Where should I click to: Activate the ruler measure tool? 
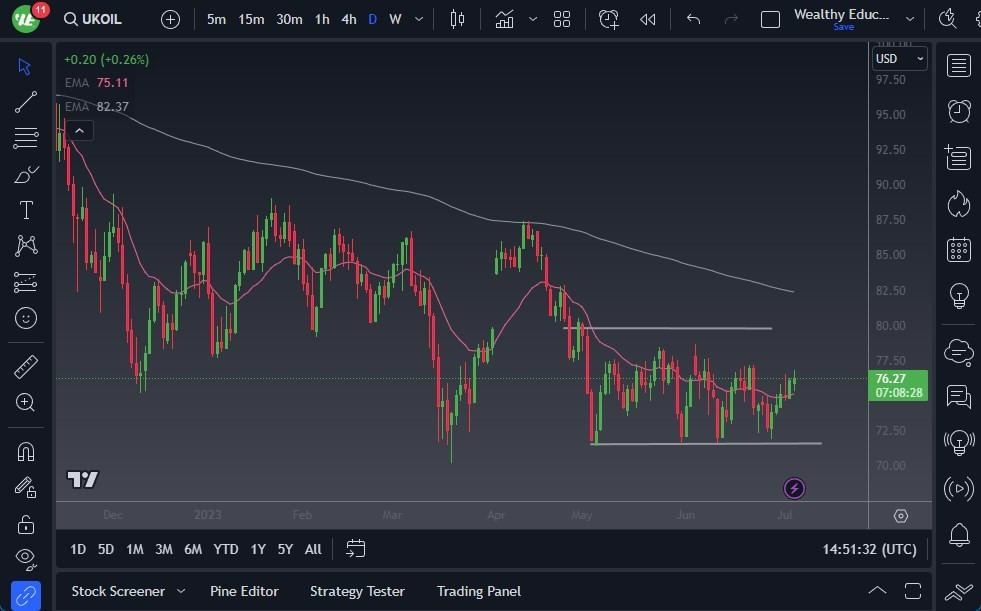click(26, 367)
